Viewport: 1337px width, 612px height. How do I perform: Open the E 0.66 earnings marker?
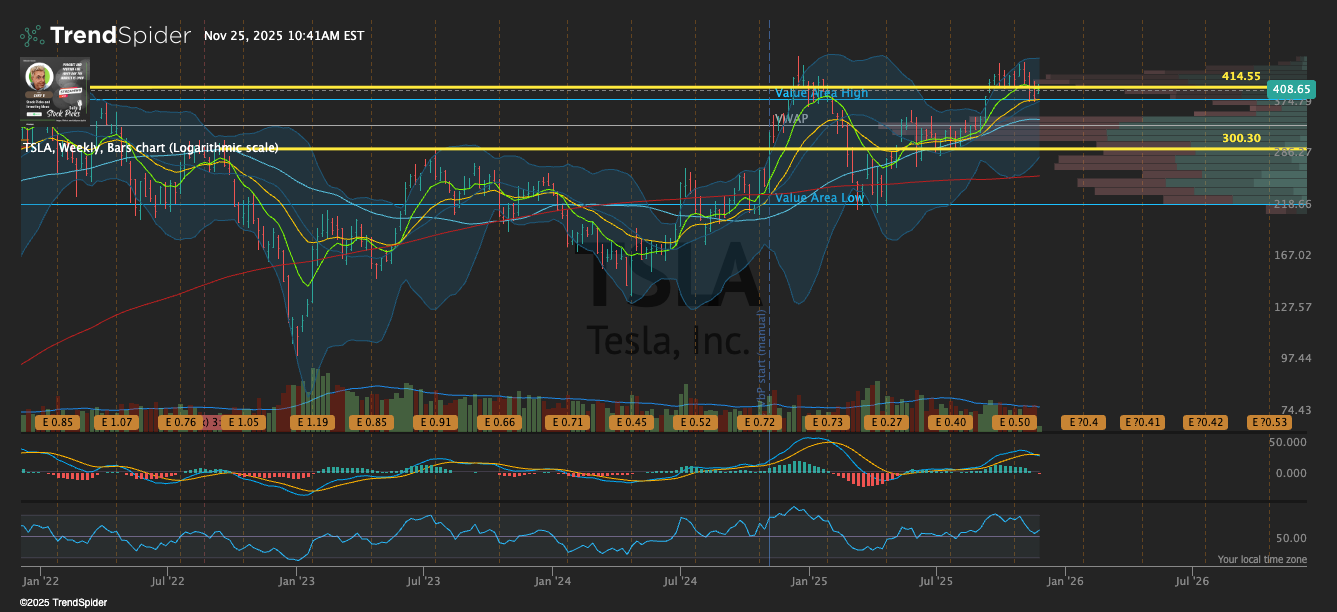click(x=498, y=423)
